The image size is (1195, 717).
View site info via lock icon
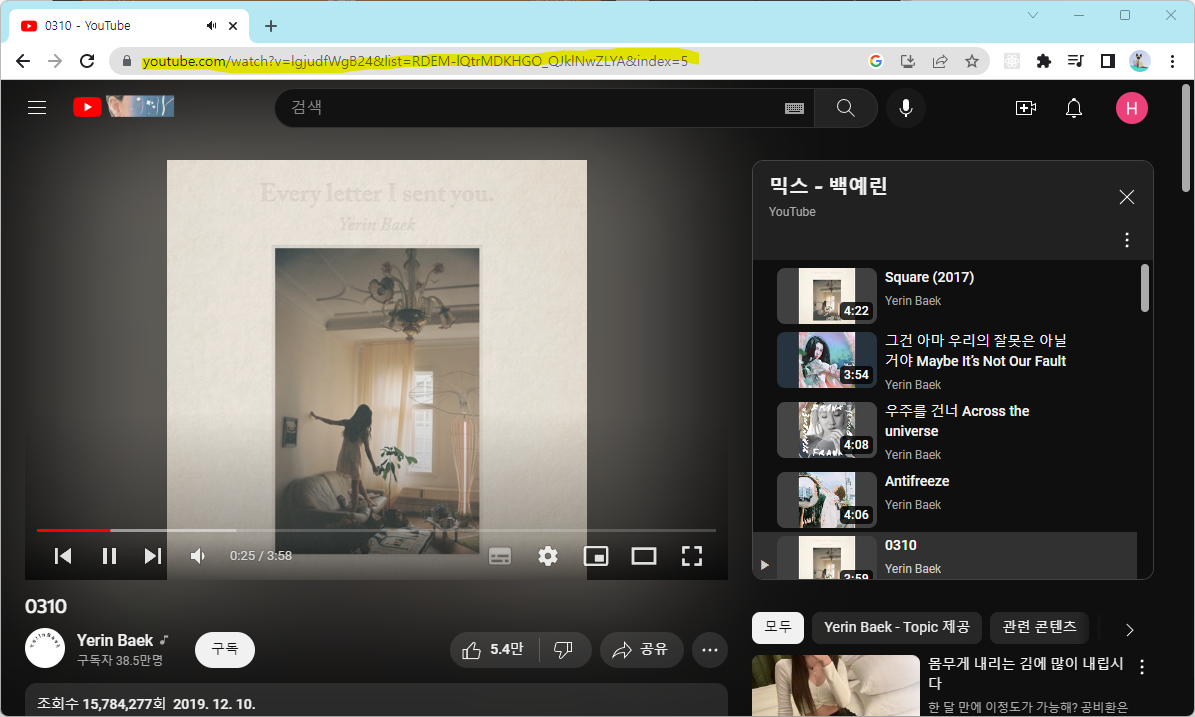tap(127, 61)
